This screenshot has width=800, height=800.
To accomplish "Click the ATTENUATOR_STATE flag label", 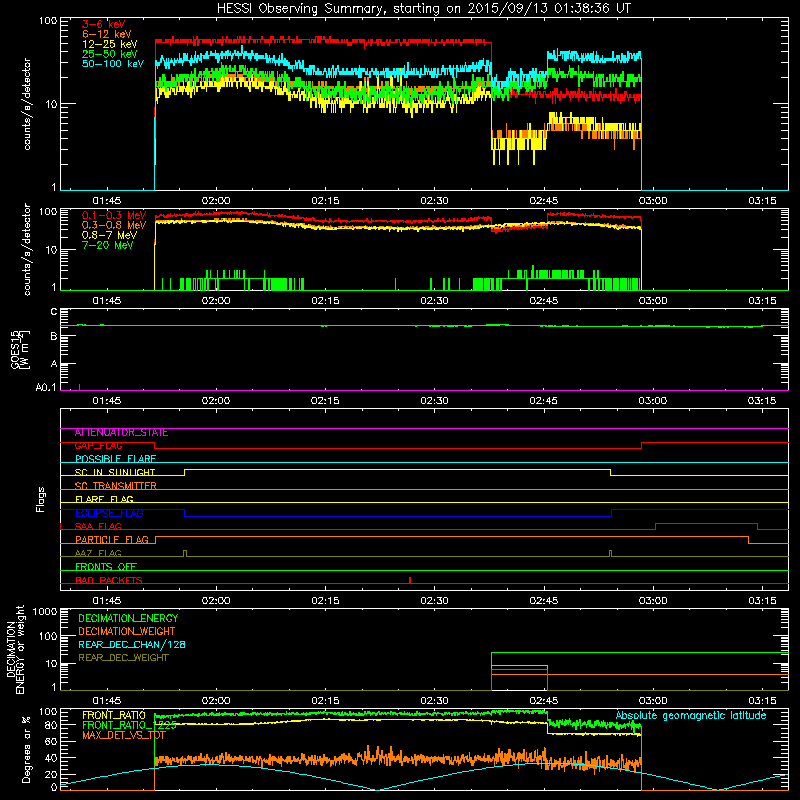I will pyautogui.click(x=121, y=433).
